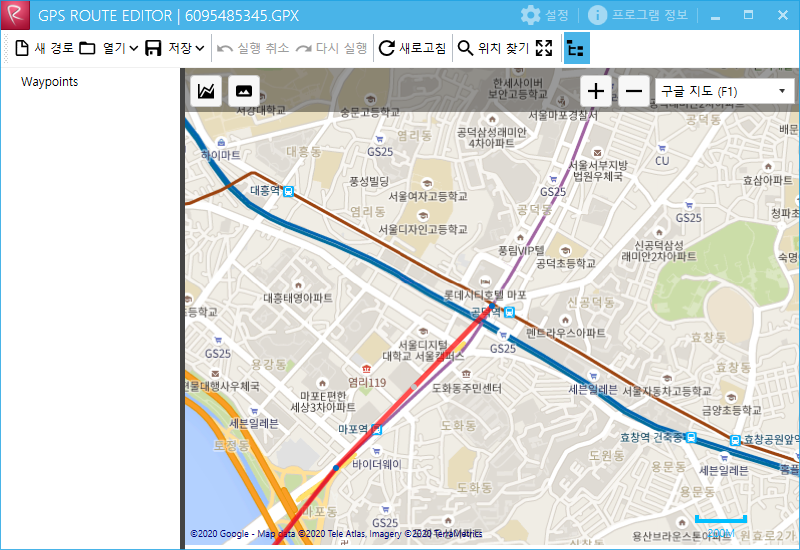Show the elevation chart button
Image resolution: width=800 pixels, height=550 pixels.
[x=206, y=91]
